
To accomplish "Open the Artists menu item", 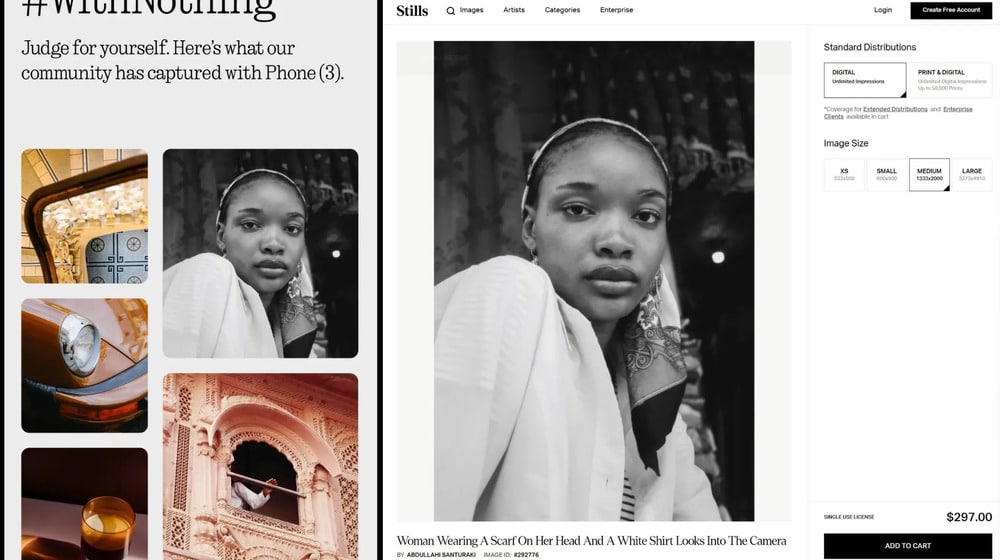I will (x=514, y=10).
